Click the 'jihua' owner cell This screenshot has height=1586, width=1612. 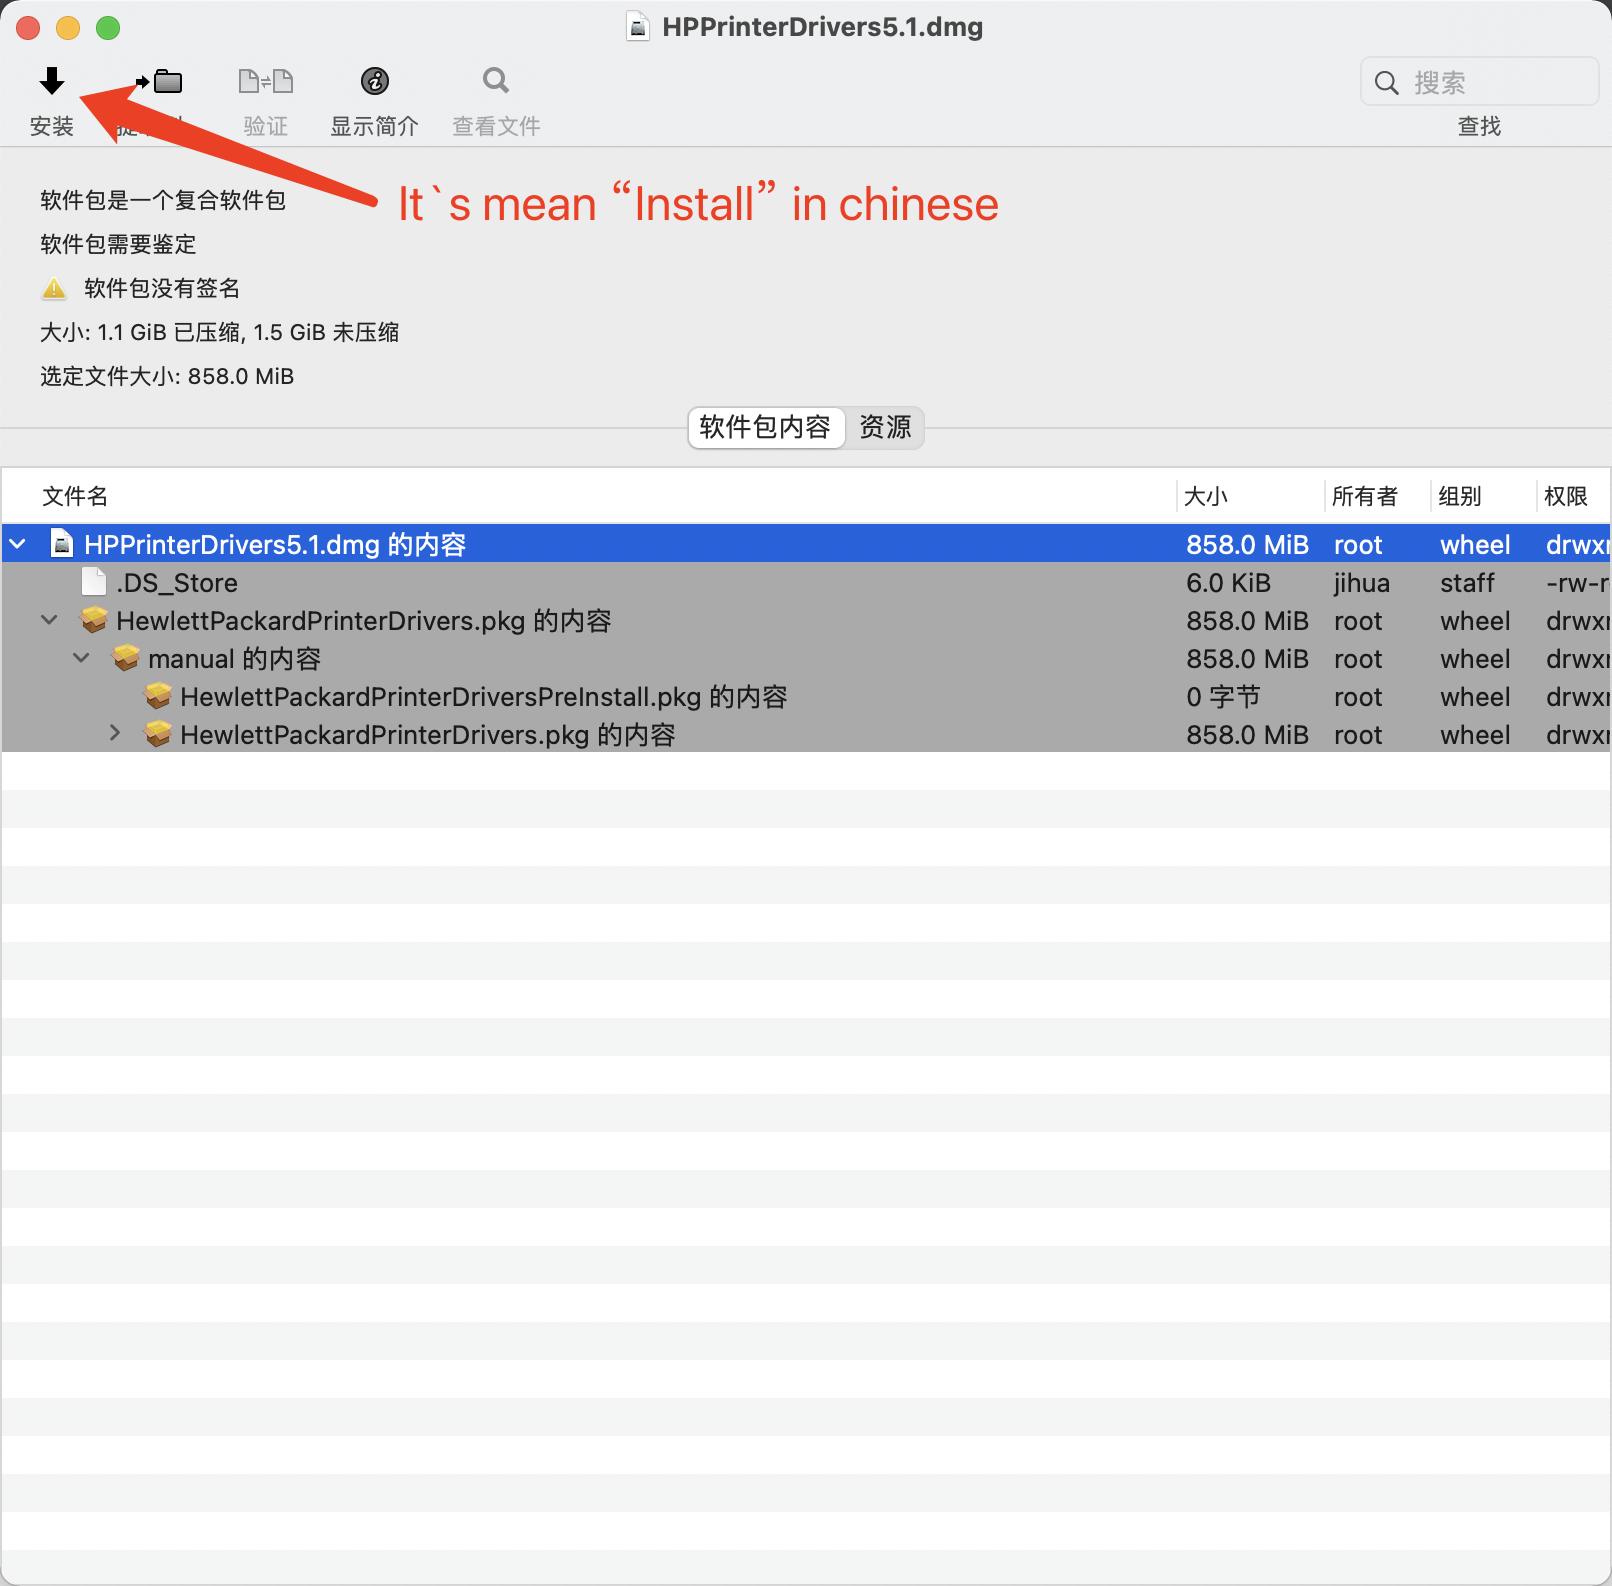point(1362,583)
